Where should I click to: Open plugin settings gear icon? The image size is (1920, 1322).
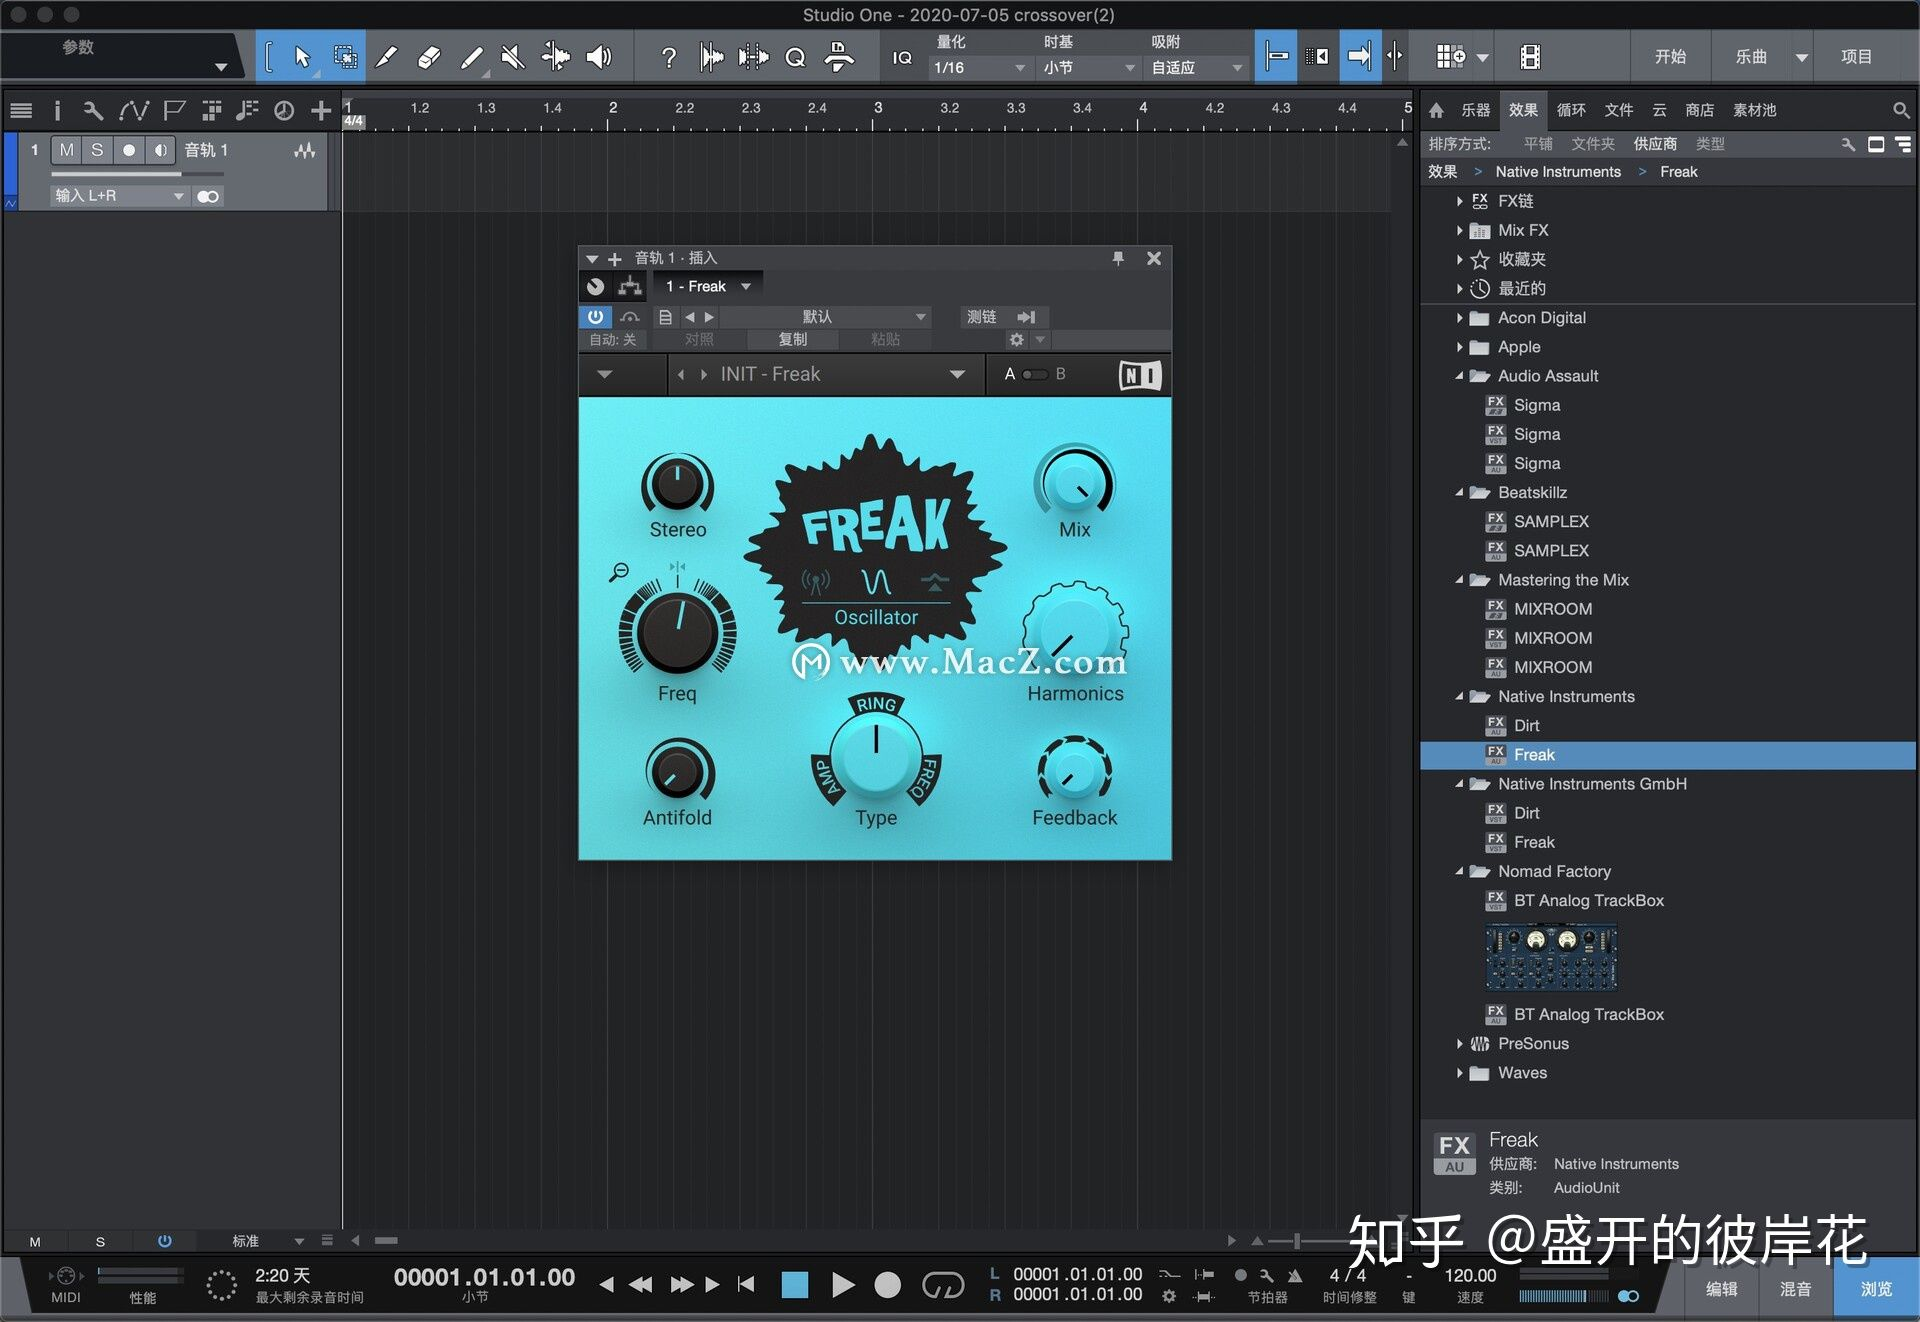tap(1016, 340)
